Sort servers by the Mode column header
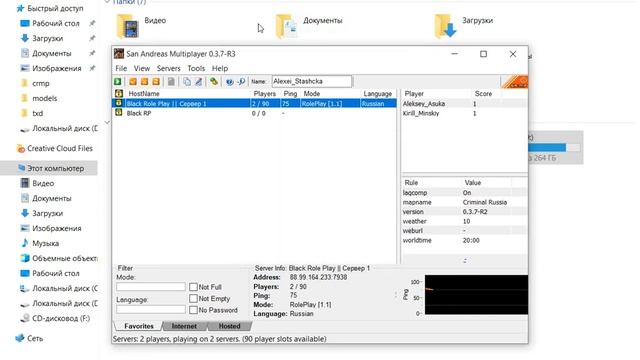The height and width of the screenshot is (360, 640). point(330,93)
